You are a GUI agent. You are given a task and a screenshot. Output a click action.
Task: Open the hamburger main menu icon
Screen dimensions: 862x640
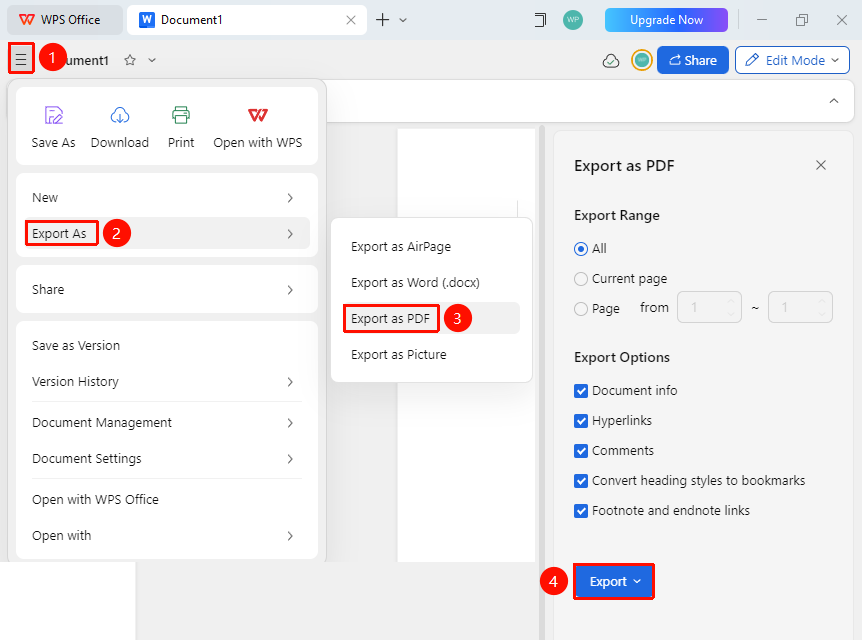[21, 59]
